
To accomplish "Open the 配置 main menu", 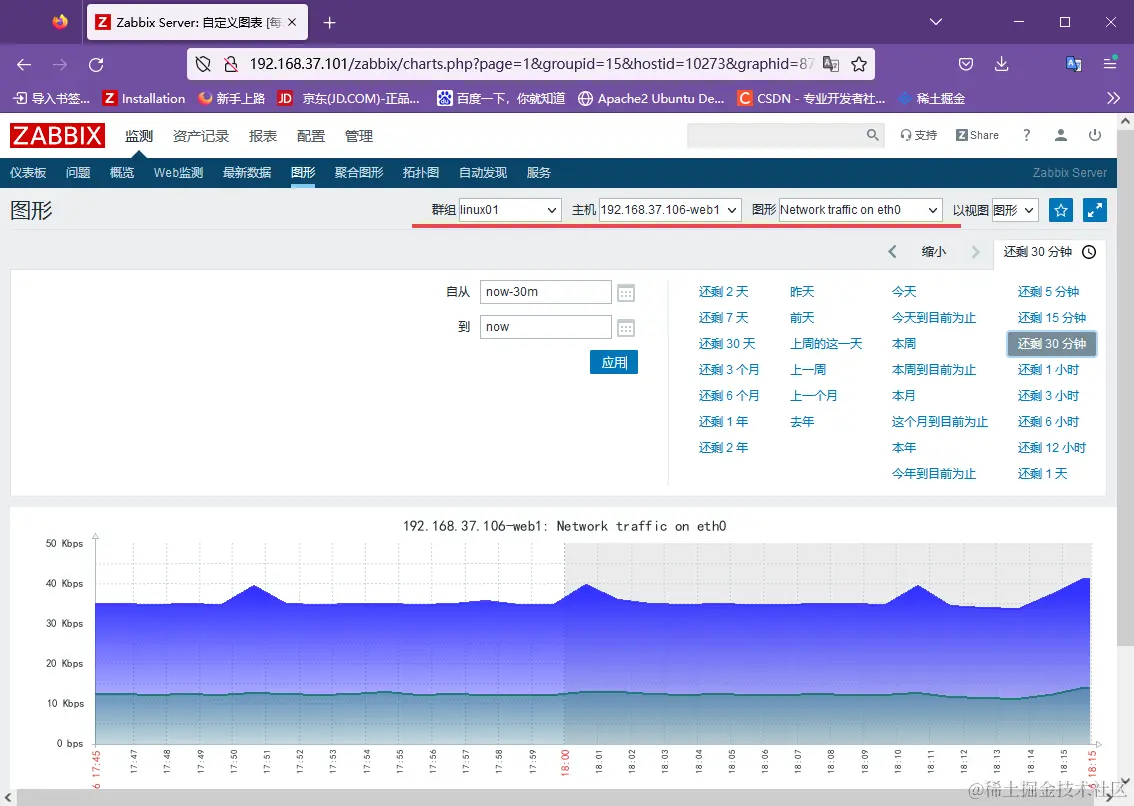I will [x=311, y=136].
